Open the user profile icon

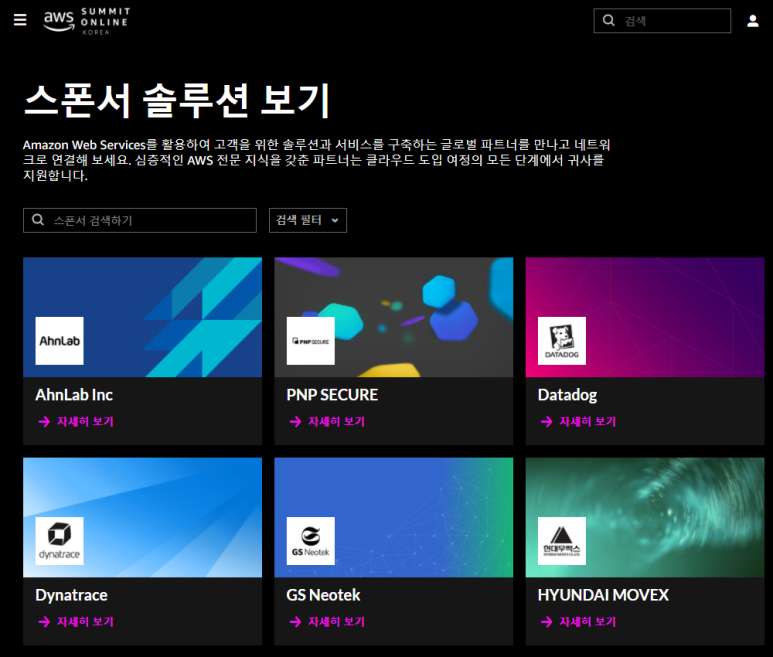753,21
